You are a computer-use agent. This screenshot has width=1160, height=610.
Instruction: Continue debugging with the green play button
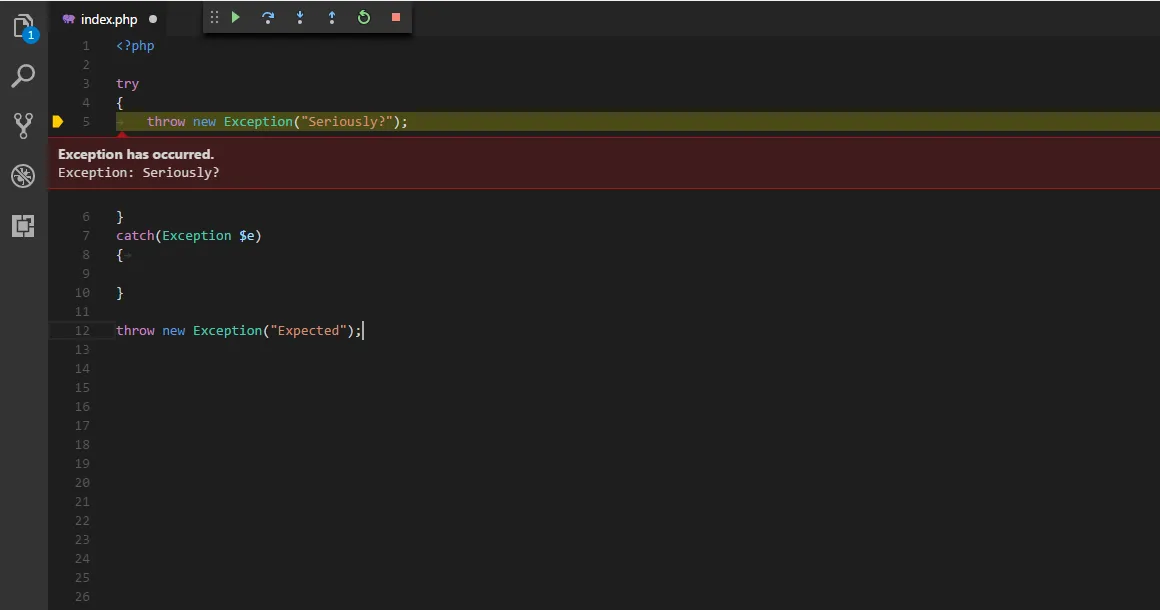(236, 17)
